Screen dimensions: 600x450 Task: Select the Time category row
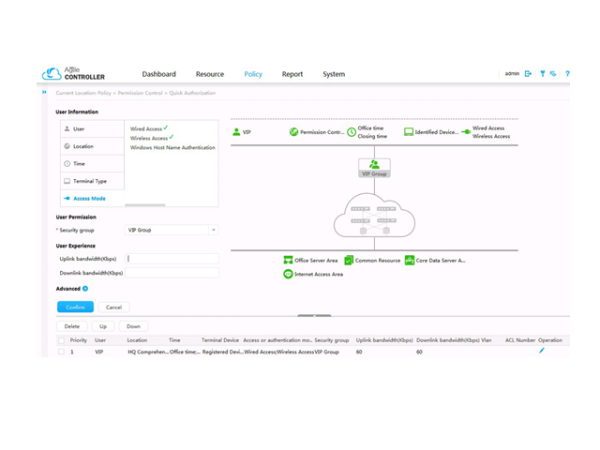pyautogui.click(x=92, y=164)
